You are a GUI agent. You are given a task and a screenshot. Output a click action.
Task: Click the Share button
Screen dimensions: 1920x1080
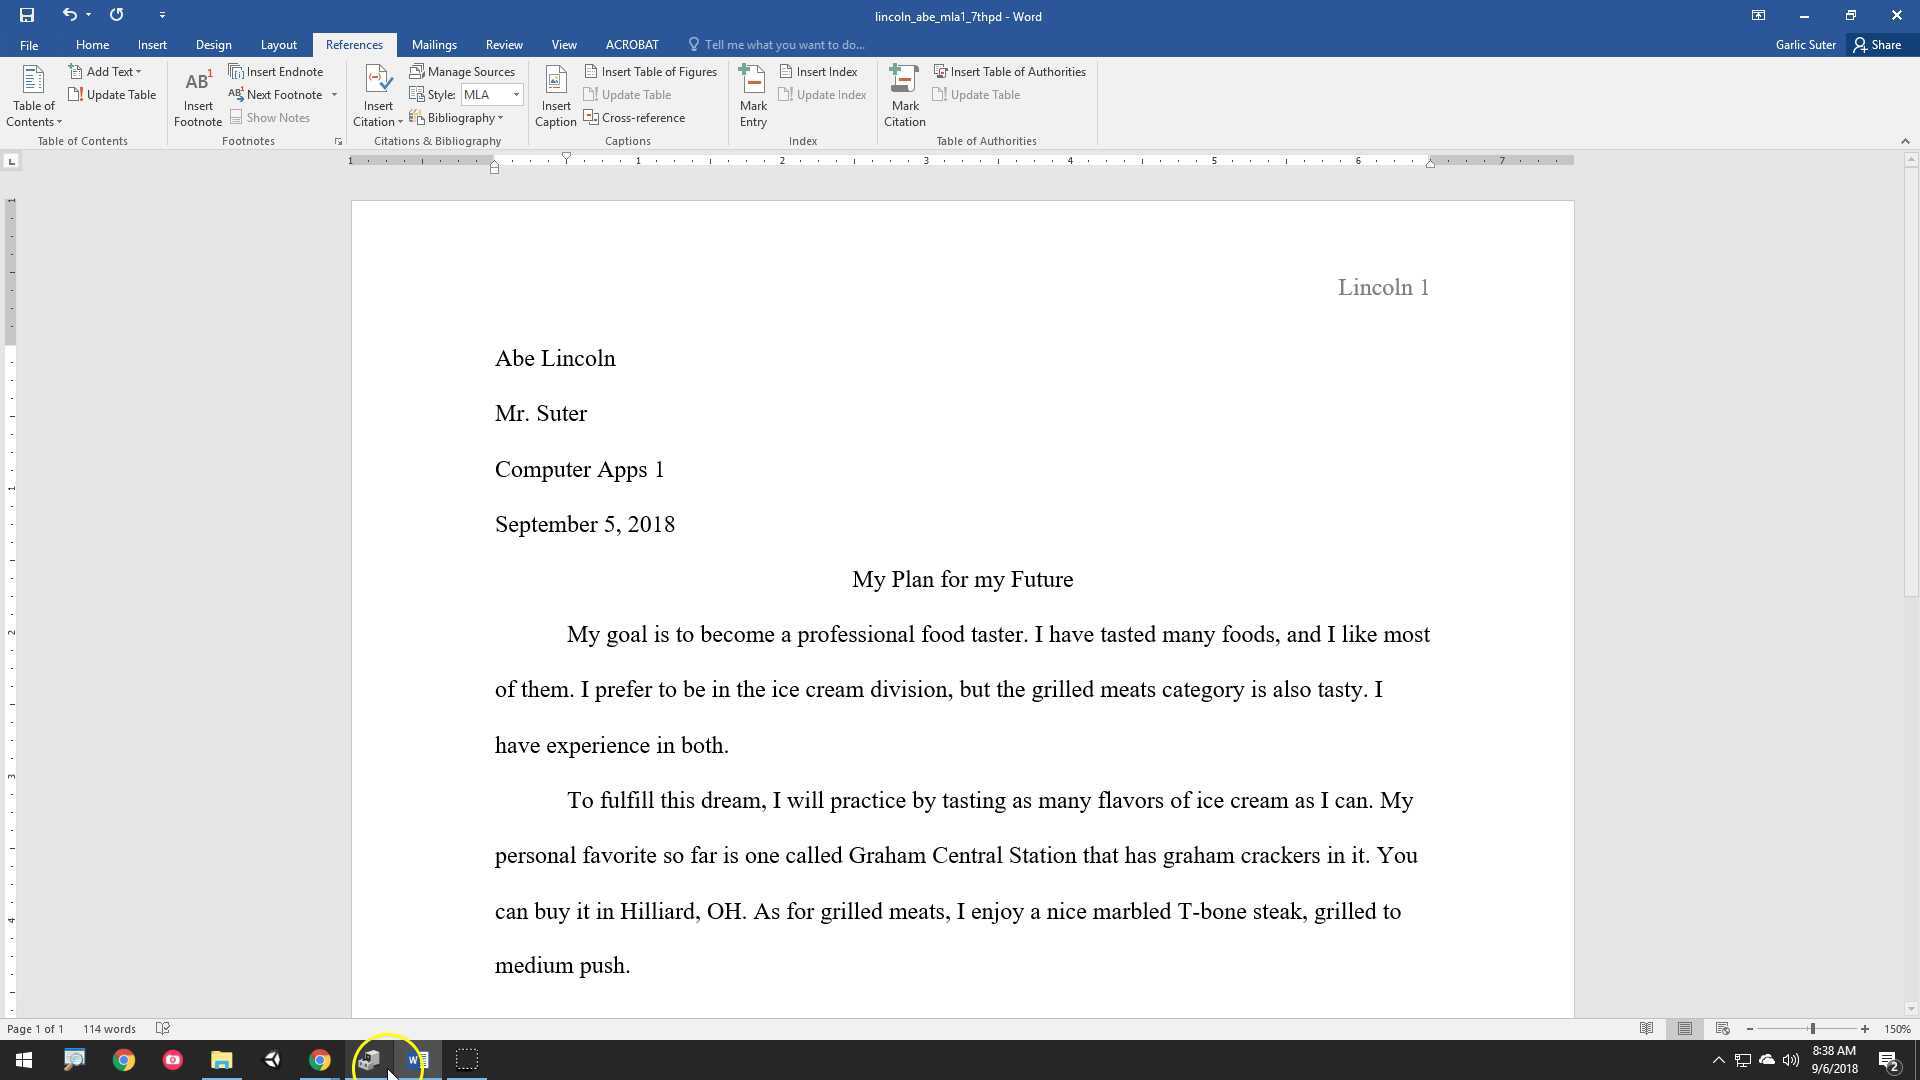(1878, 44)
